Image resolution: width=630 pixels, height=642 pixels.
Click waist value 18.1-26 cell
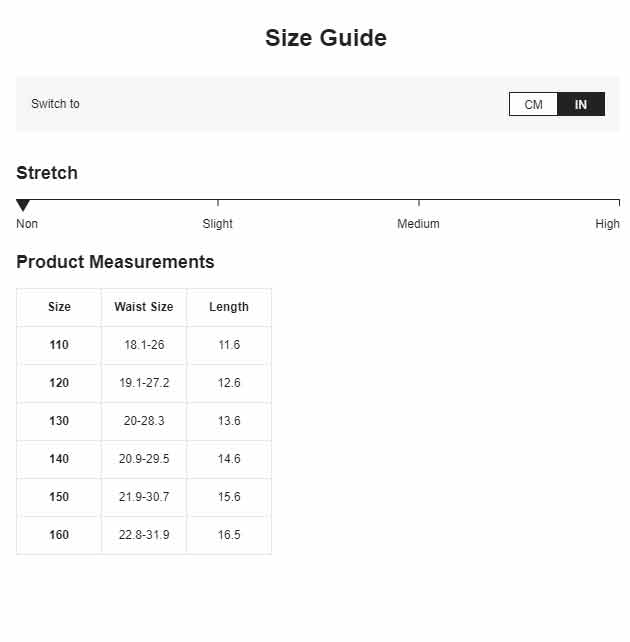click(x=144, y=345)
